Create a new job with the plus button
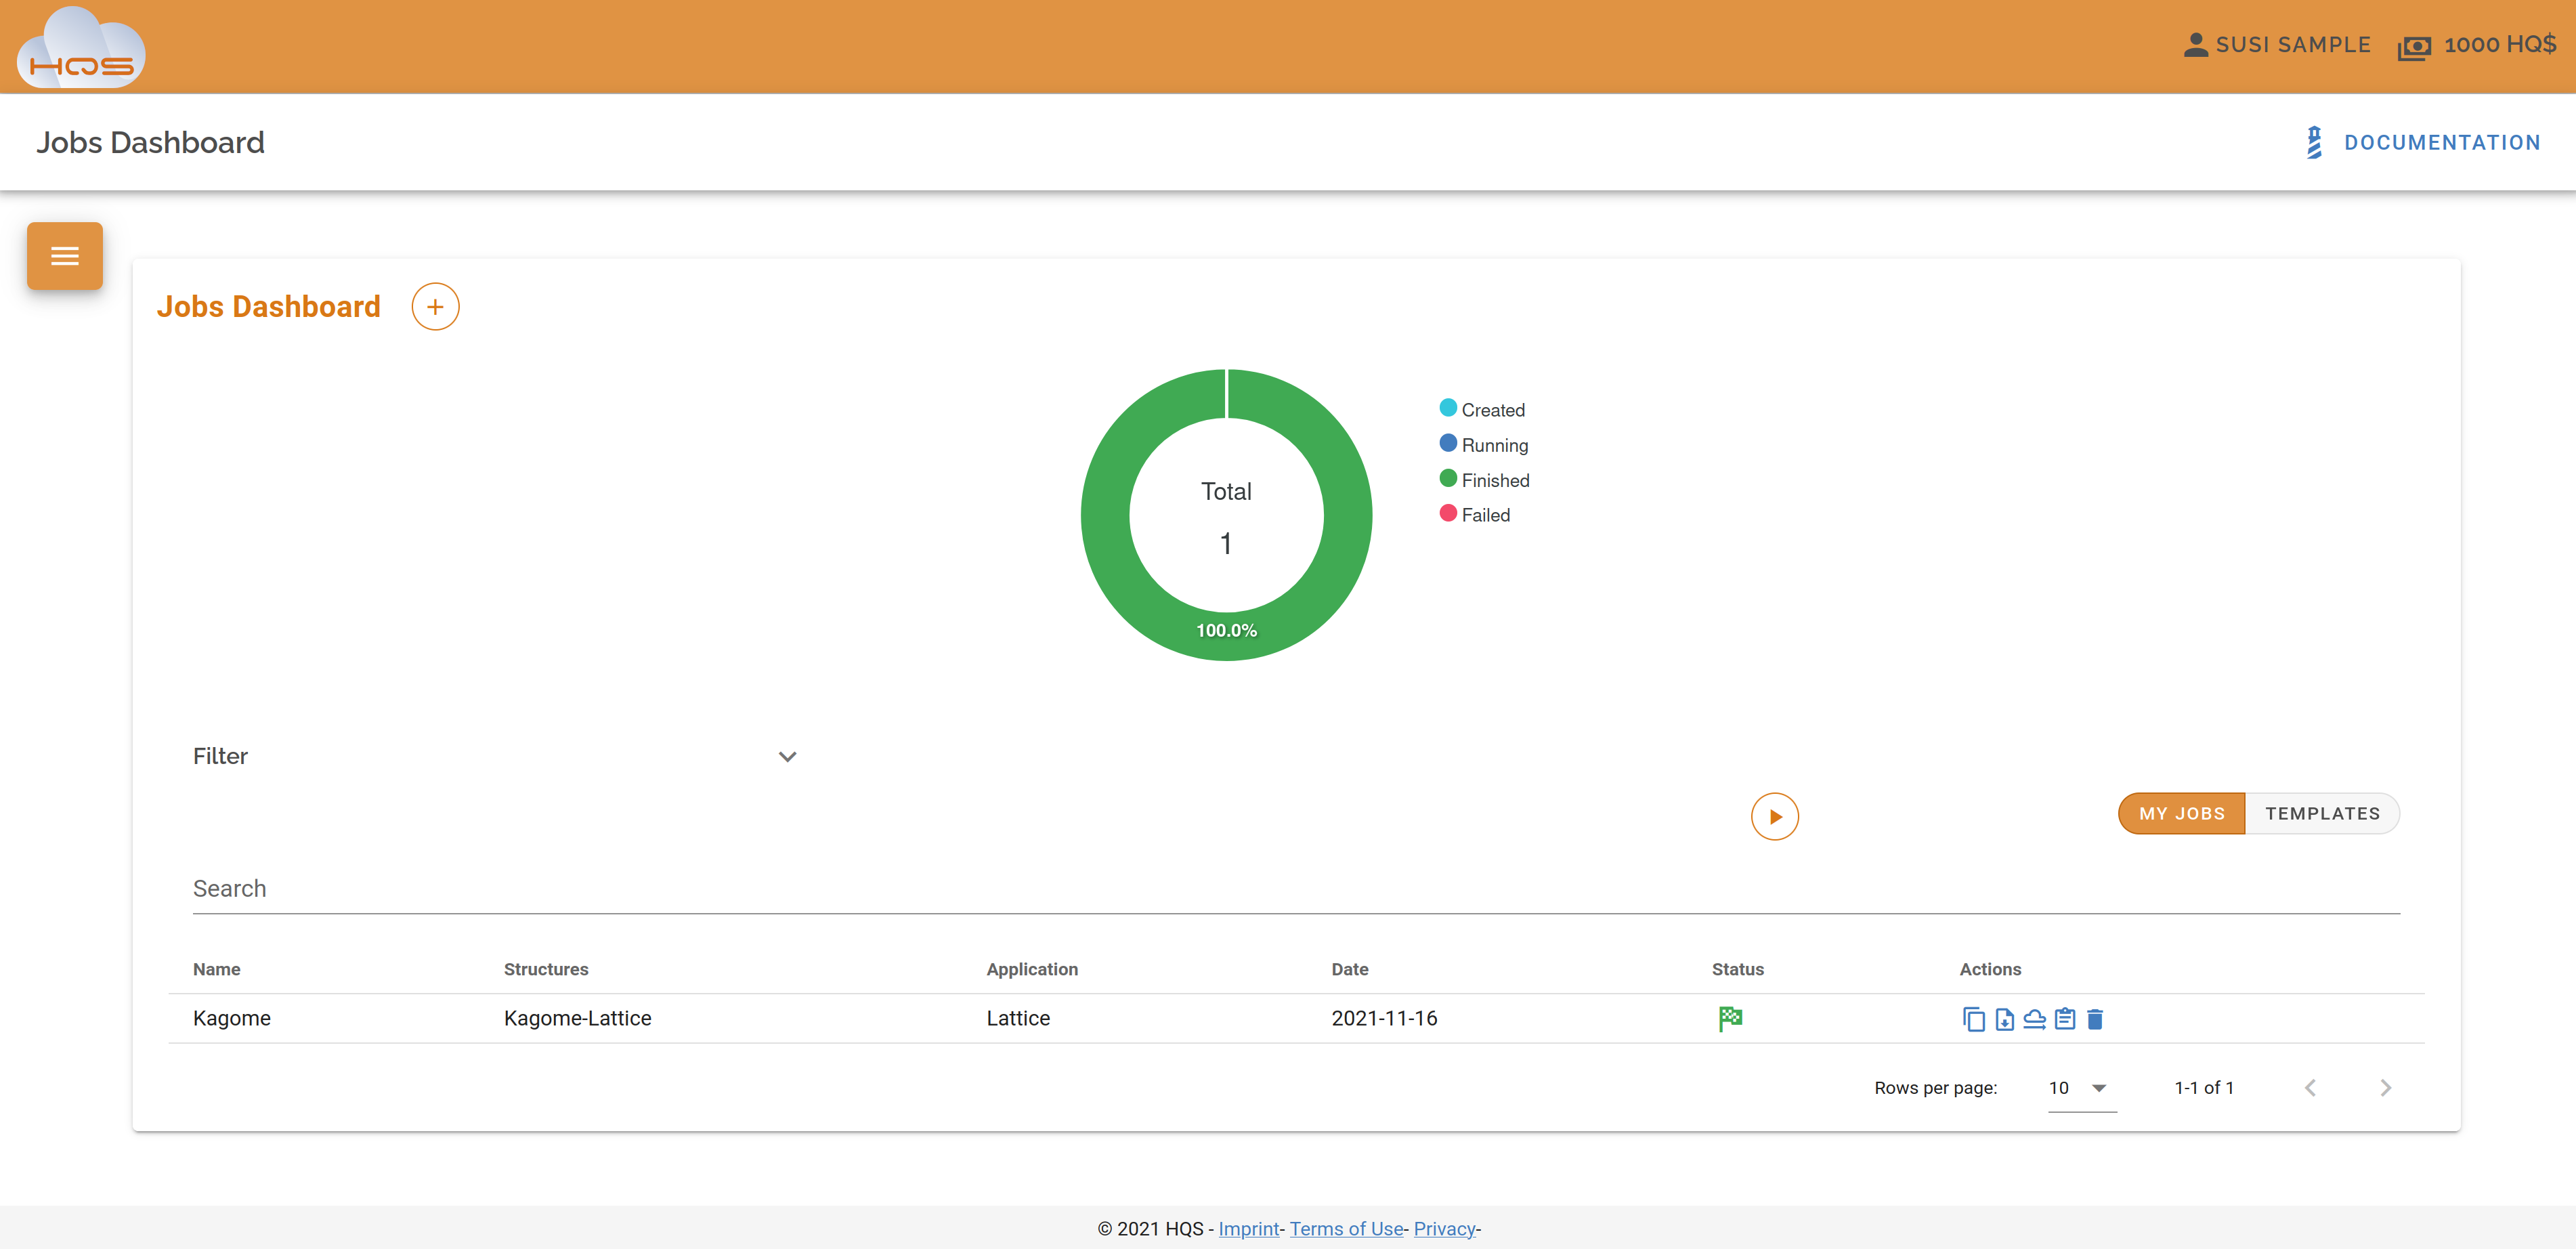This screenshot has height=1249, width=2576. [435, 306]
